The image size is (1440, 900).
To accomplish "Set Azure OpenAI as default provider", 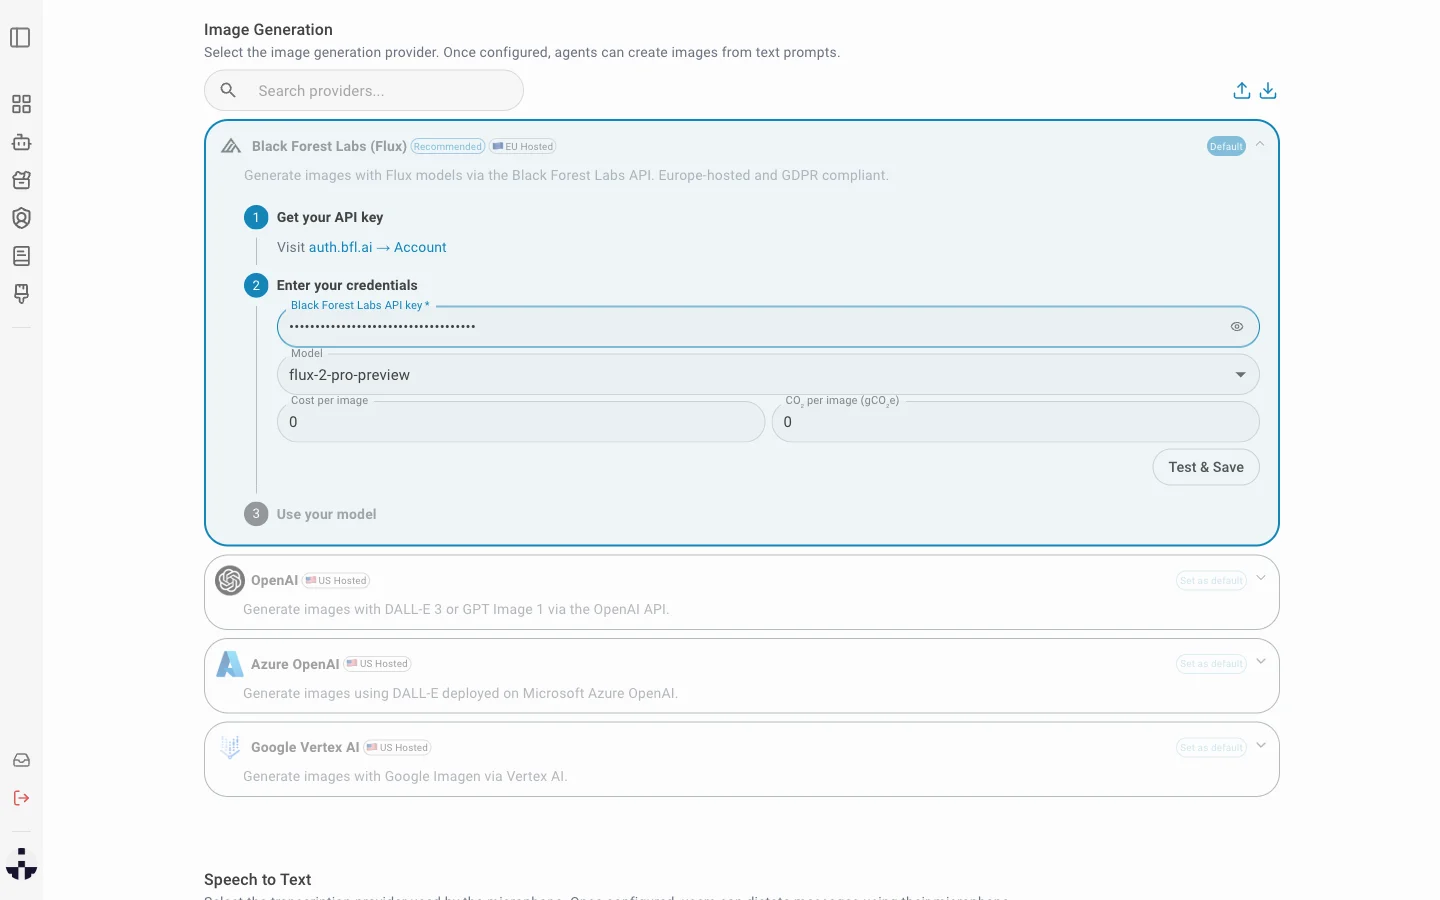I will click(1211, 664).
